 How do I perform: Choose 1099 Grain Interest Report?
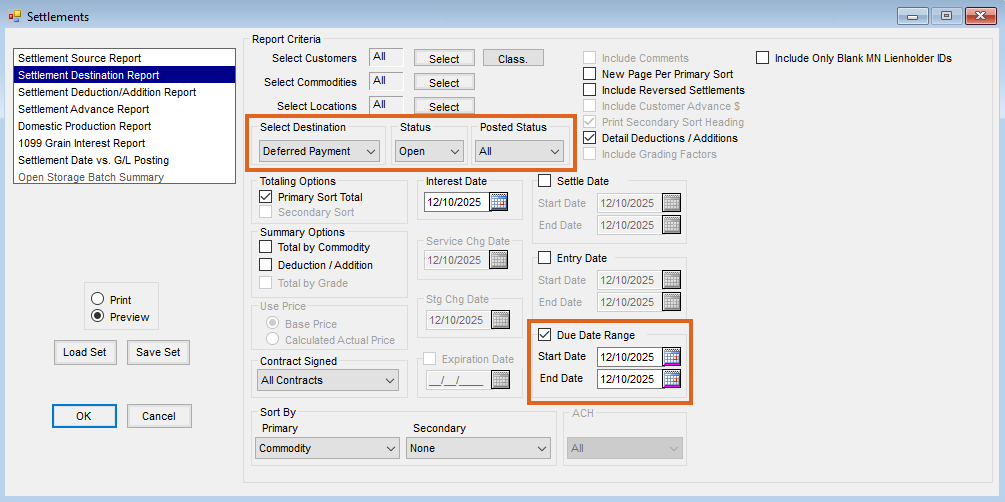124,143
